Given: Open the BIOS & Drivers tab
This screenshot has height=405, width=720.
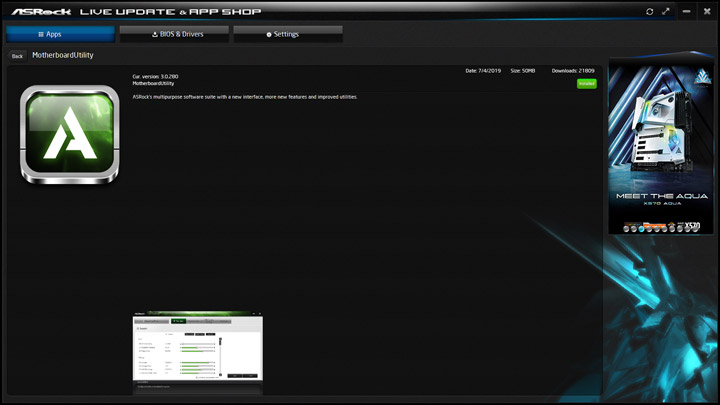Looking at the screenshot, I should (174, 34).
